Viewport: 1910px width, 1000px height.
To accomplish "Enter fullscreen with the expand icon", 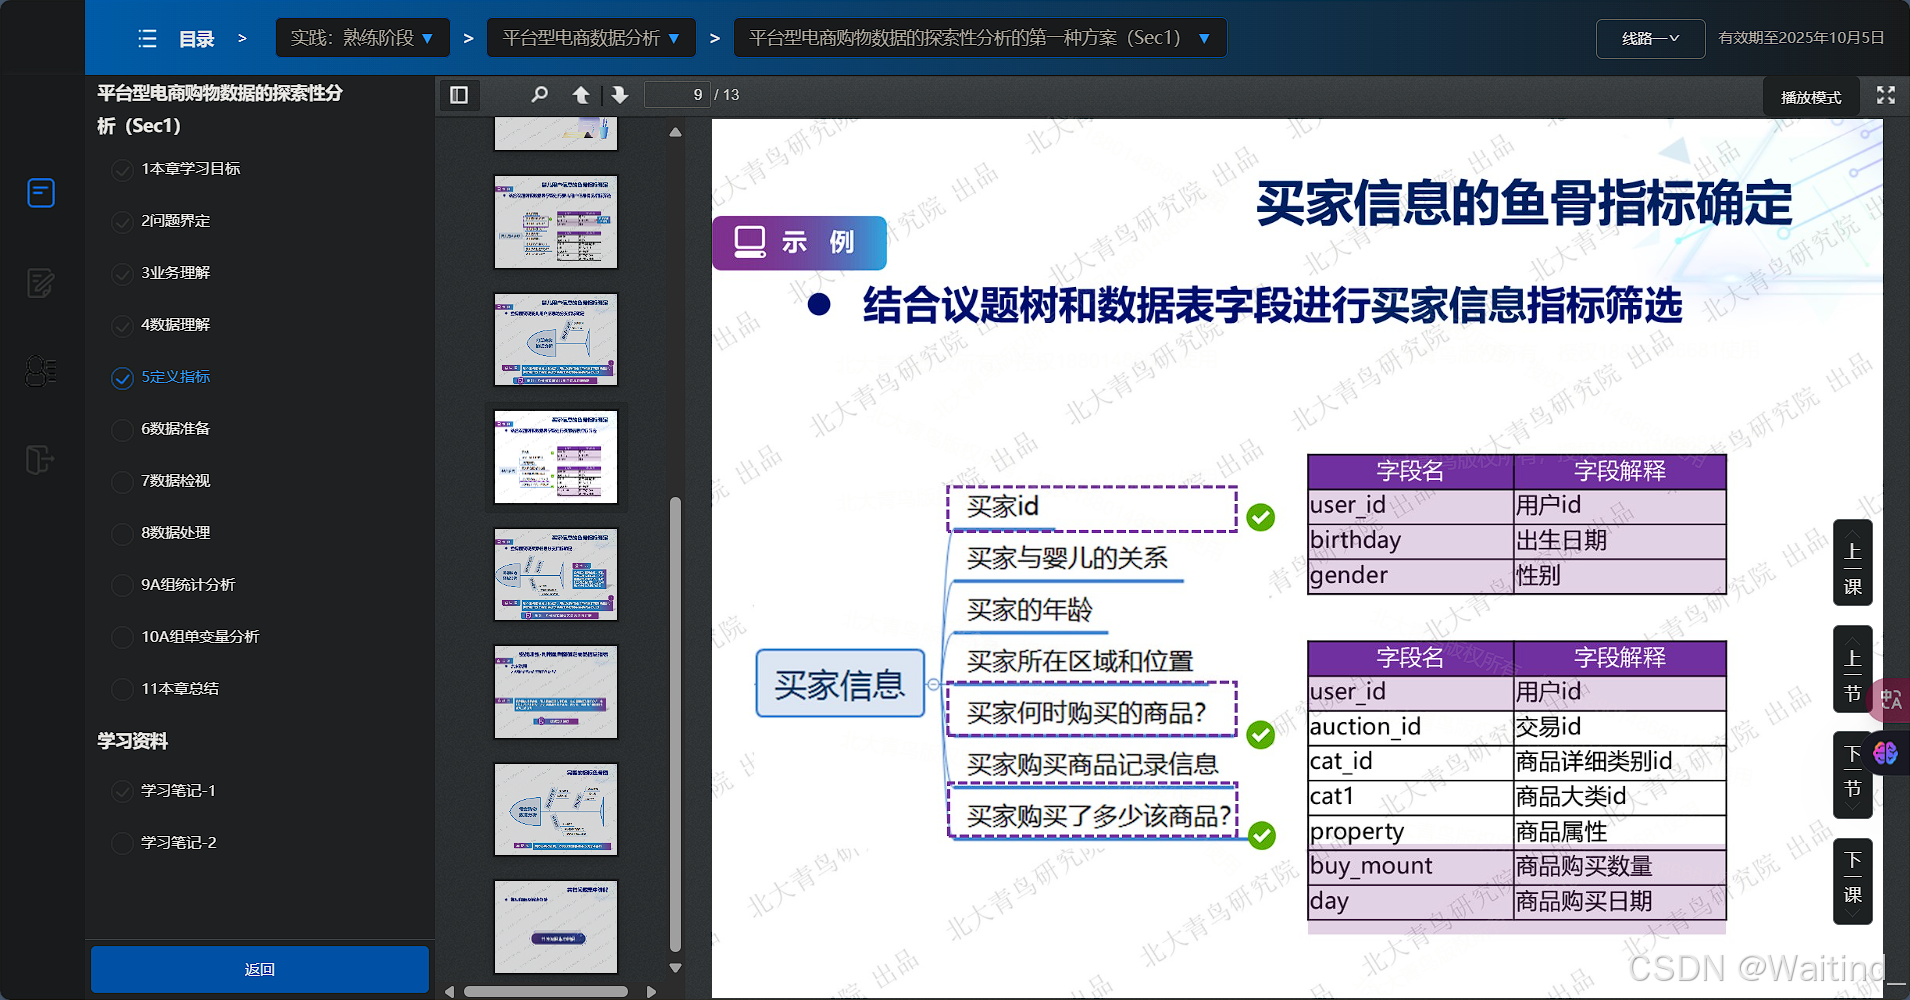I will pos(1886,95).
